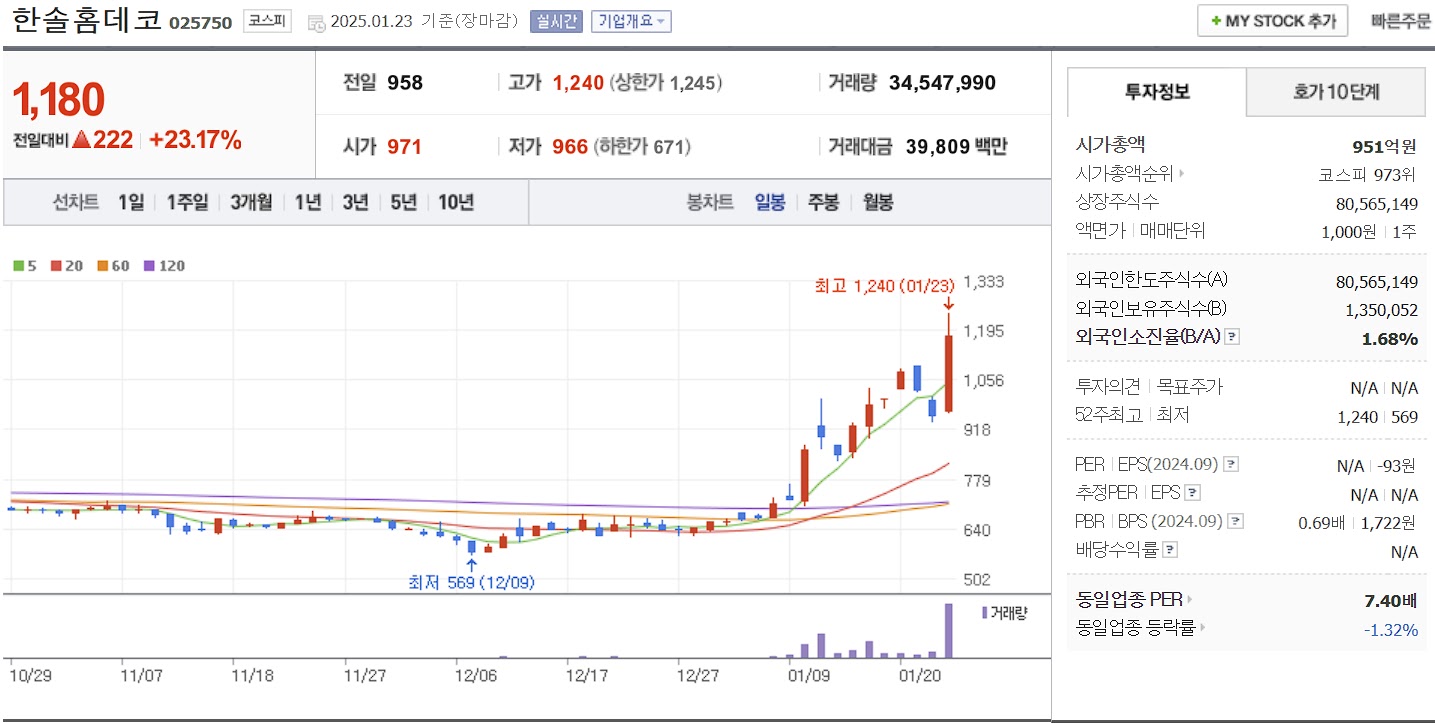Click the 최고 1,240 (01/23) chart marker
1435x723 pixels.
pos(884,287)
